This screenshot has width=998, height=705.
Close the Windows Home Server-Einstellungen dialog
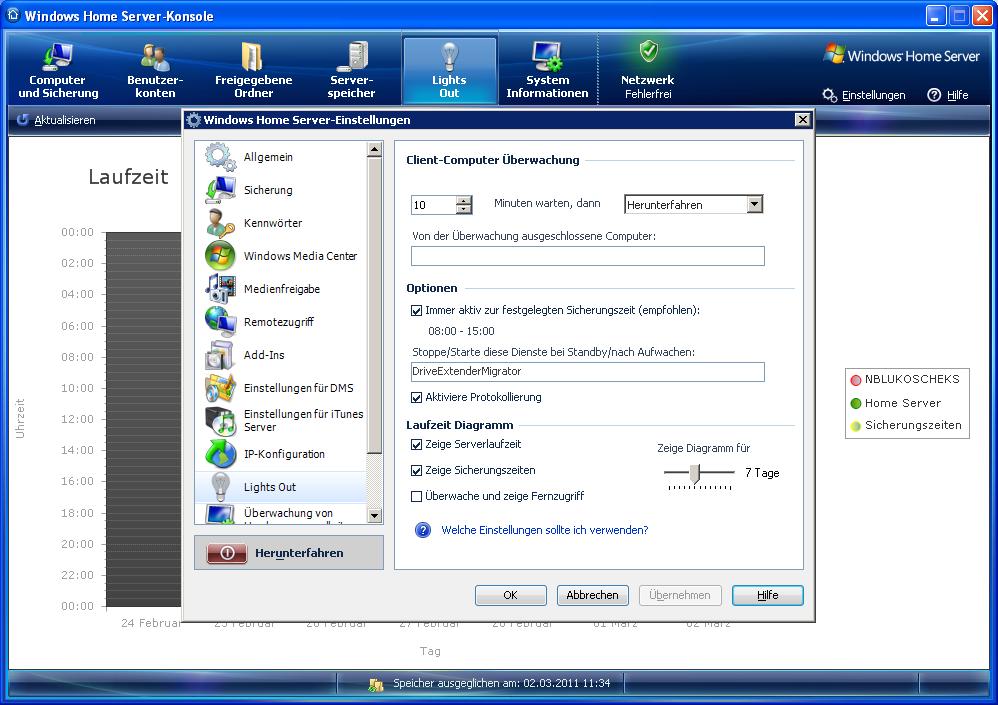pyautogui.click(x=803, y=119)
